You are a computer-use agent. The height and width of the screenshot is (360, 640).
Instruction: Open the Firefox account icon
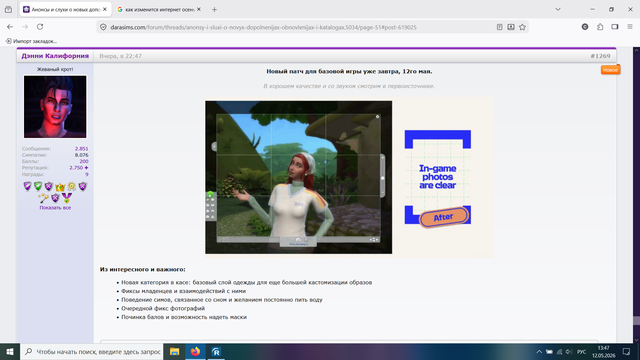[x=585, y=27]
